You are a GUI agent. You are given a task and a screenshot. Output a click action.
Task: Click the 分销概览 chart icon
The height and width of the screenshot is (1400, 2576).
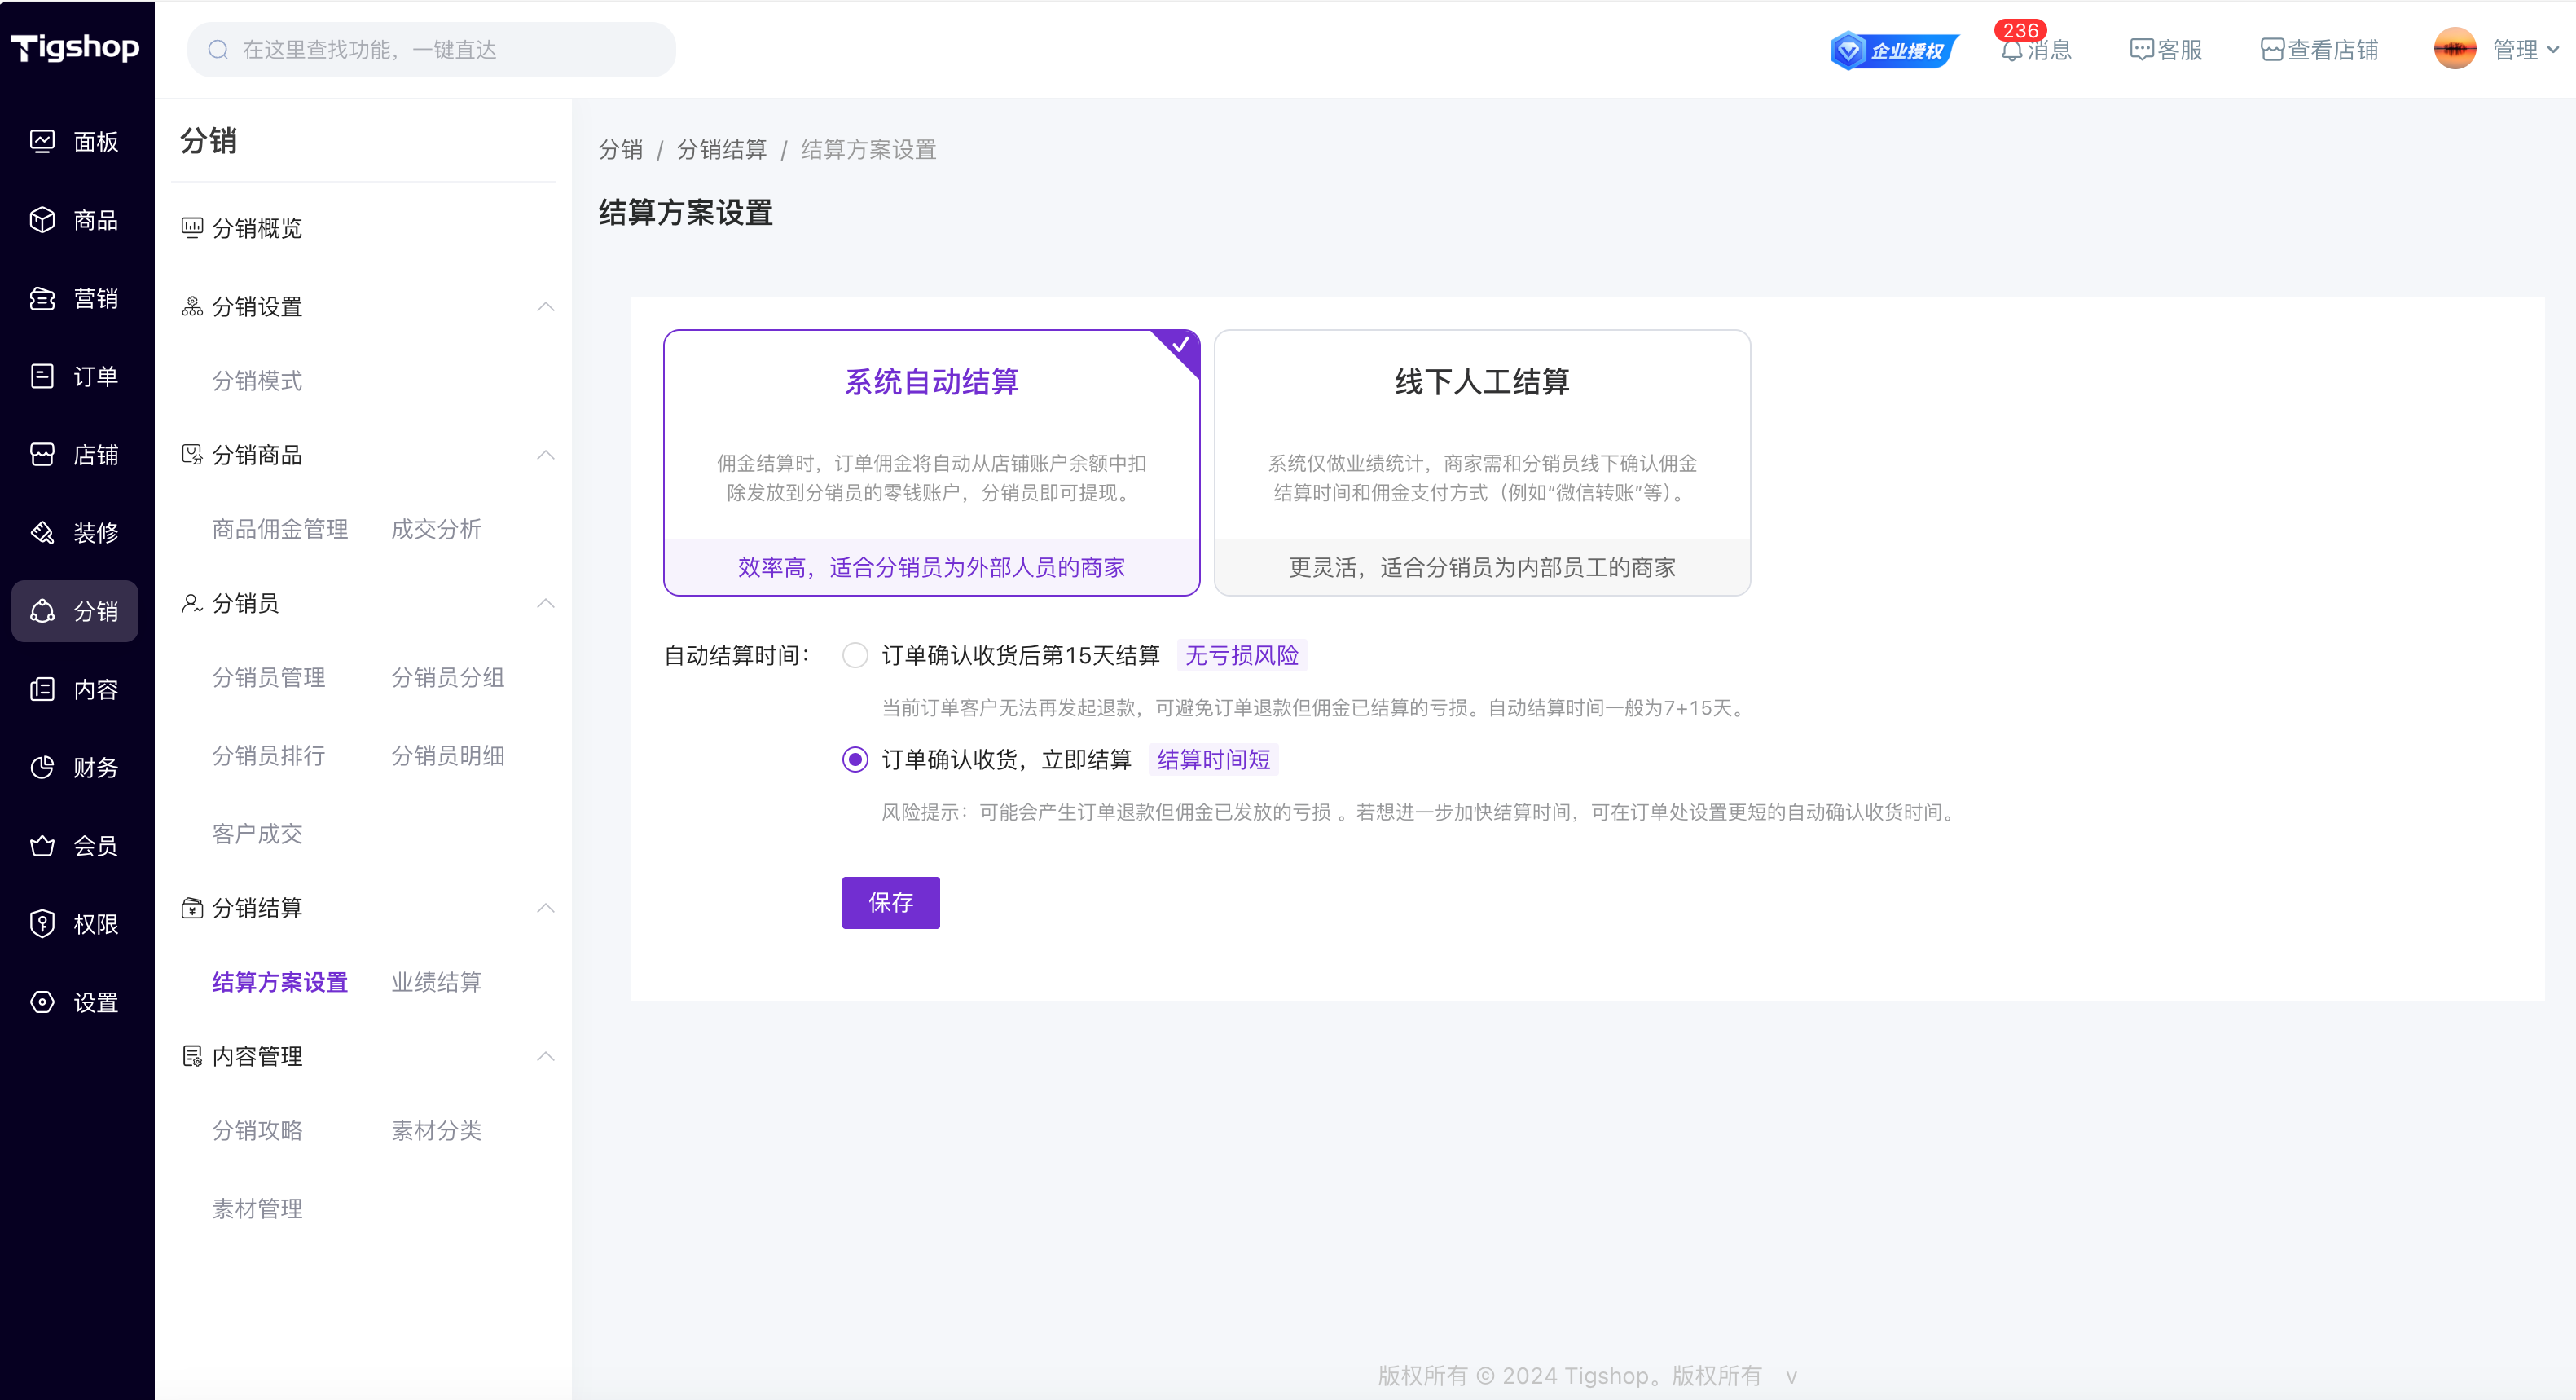point(192,228)
